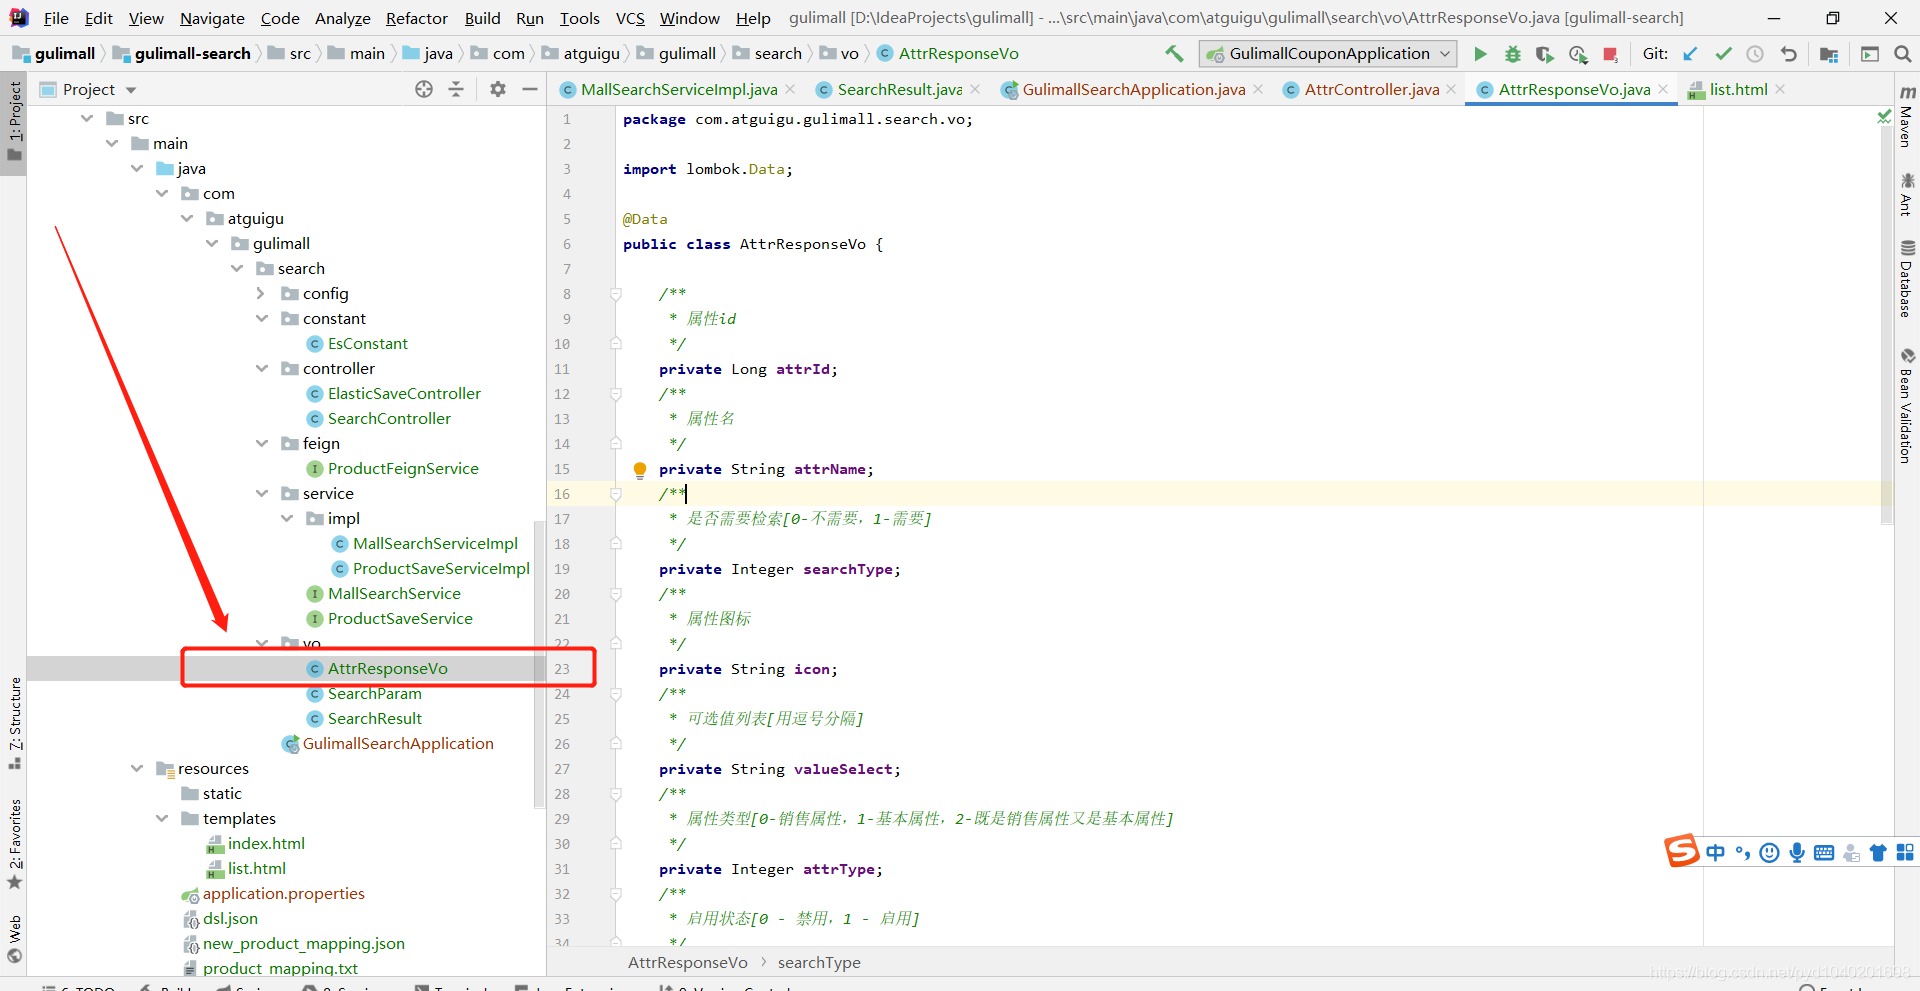Open Project panel settings gear
Viewport: 1920px width, 991px height.
pos(498,89)
